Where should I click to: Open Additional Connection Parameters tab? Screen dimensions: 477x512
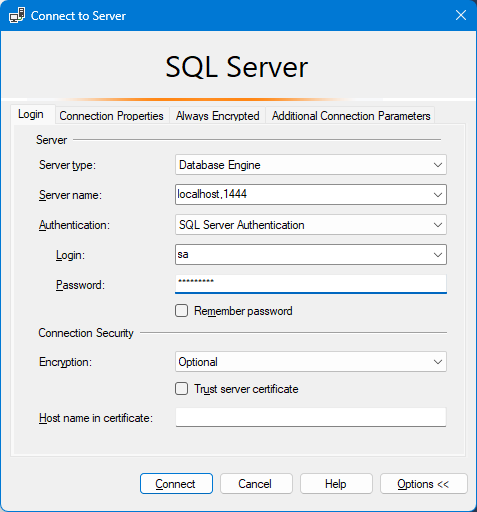pos(351,116)
